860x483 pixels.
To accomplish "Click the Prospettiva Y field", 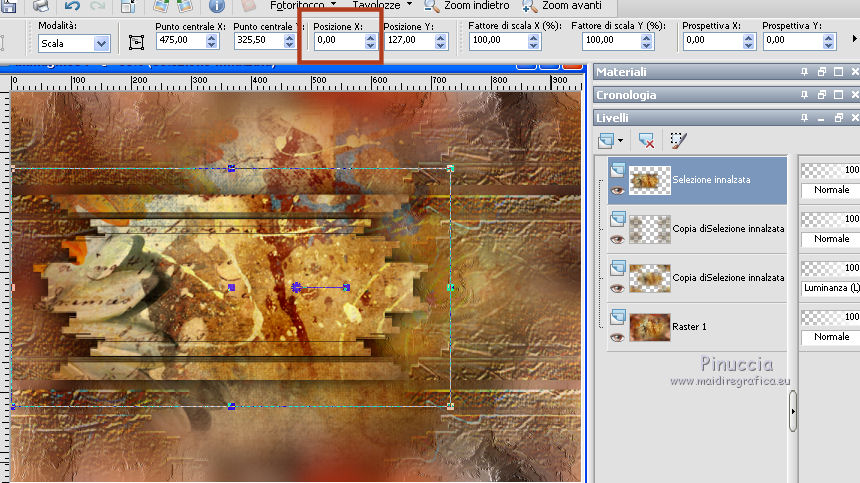I will click(x=793, y=41).
